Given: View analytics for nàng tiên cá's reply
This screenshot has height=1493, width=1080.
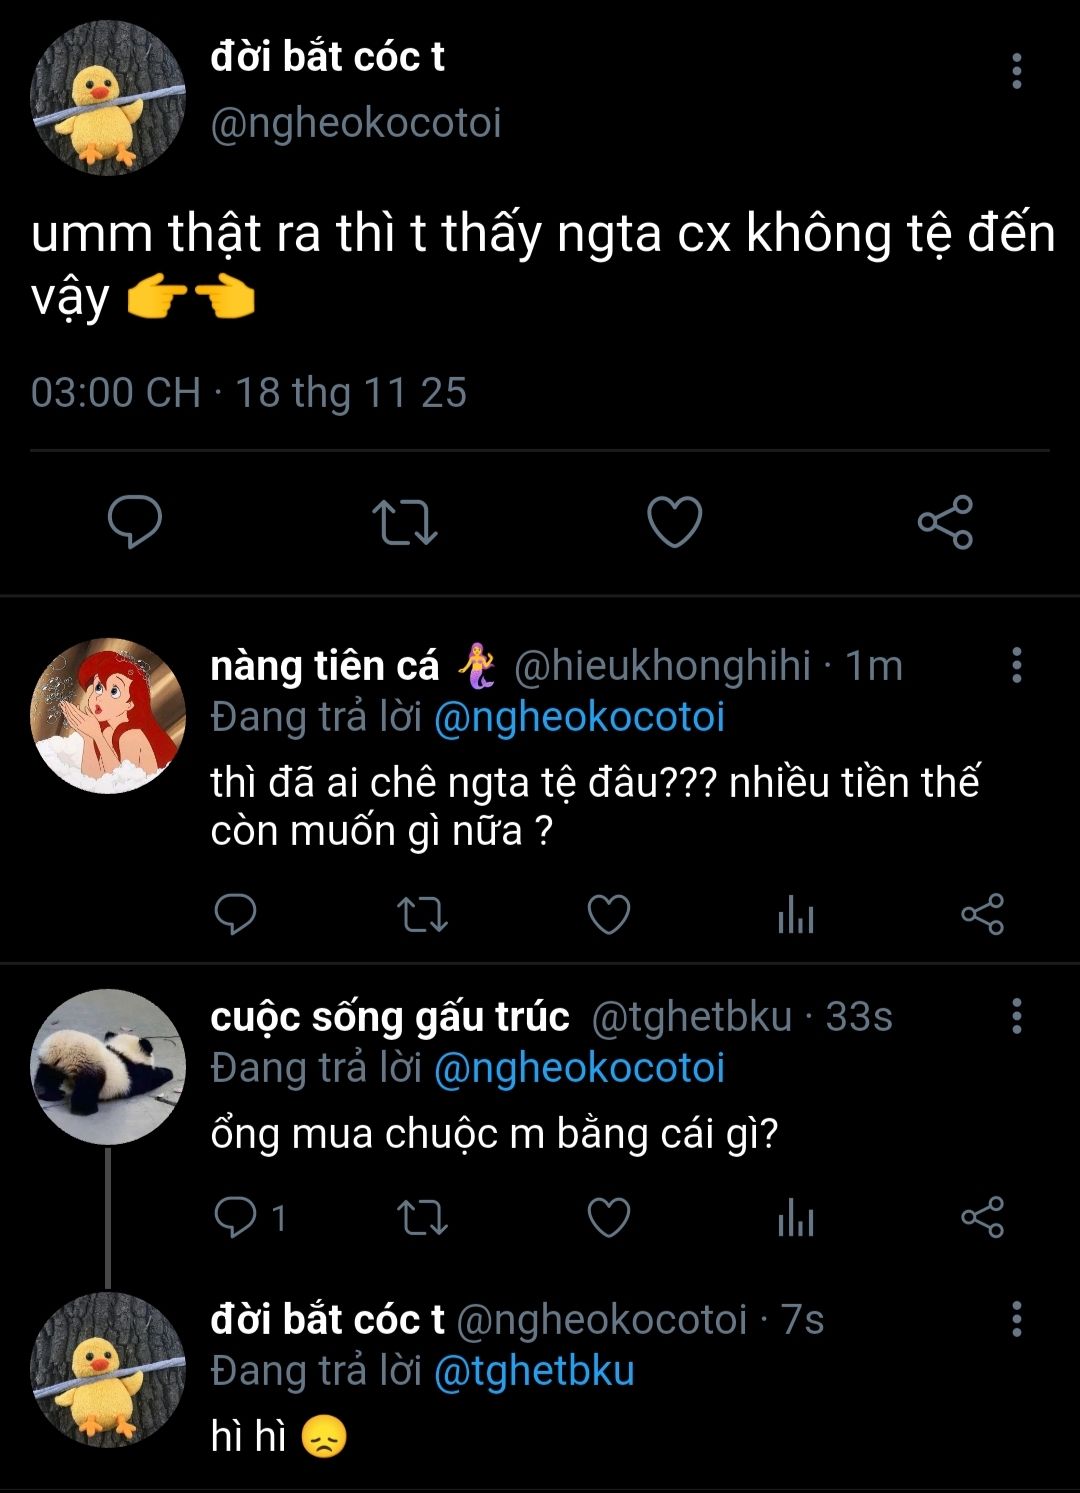Looking at the screenshot, I should [x=795, y=914].
